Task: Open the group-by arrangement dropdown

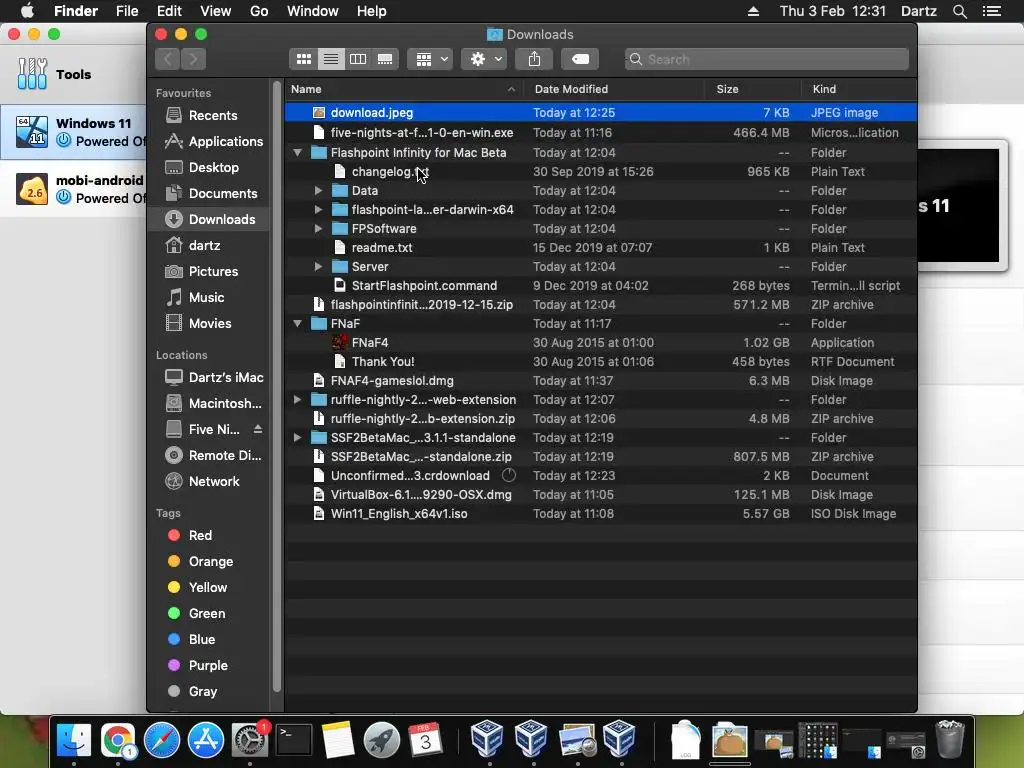Action: tap(430, 59)
